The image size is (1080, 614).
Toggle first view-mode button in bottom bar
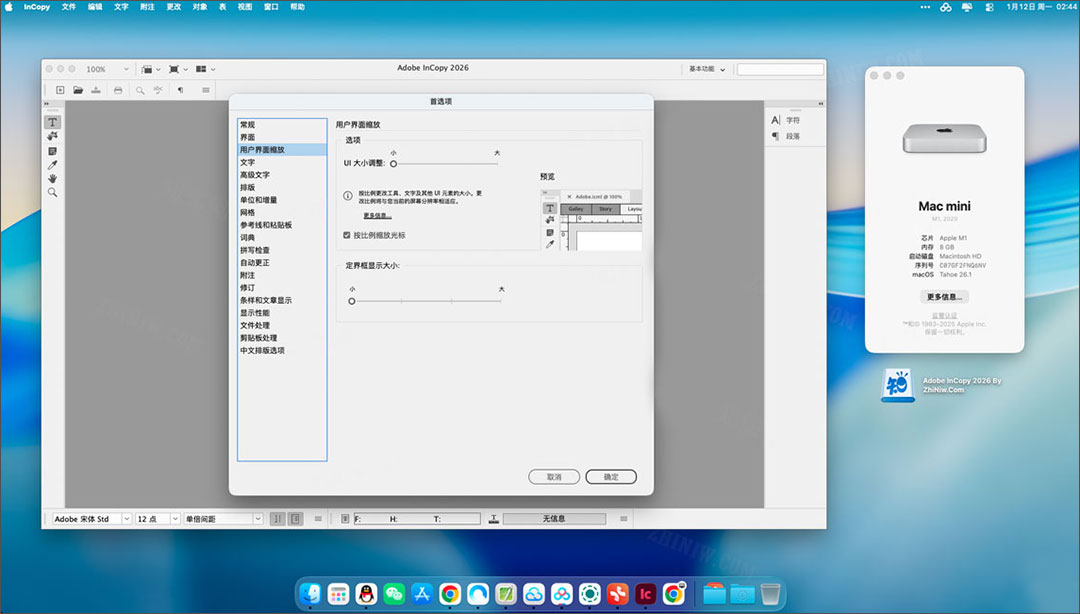pos(278,519)
